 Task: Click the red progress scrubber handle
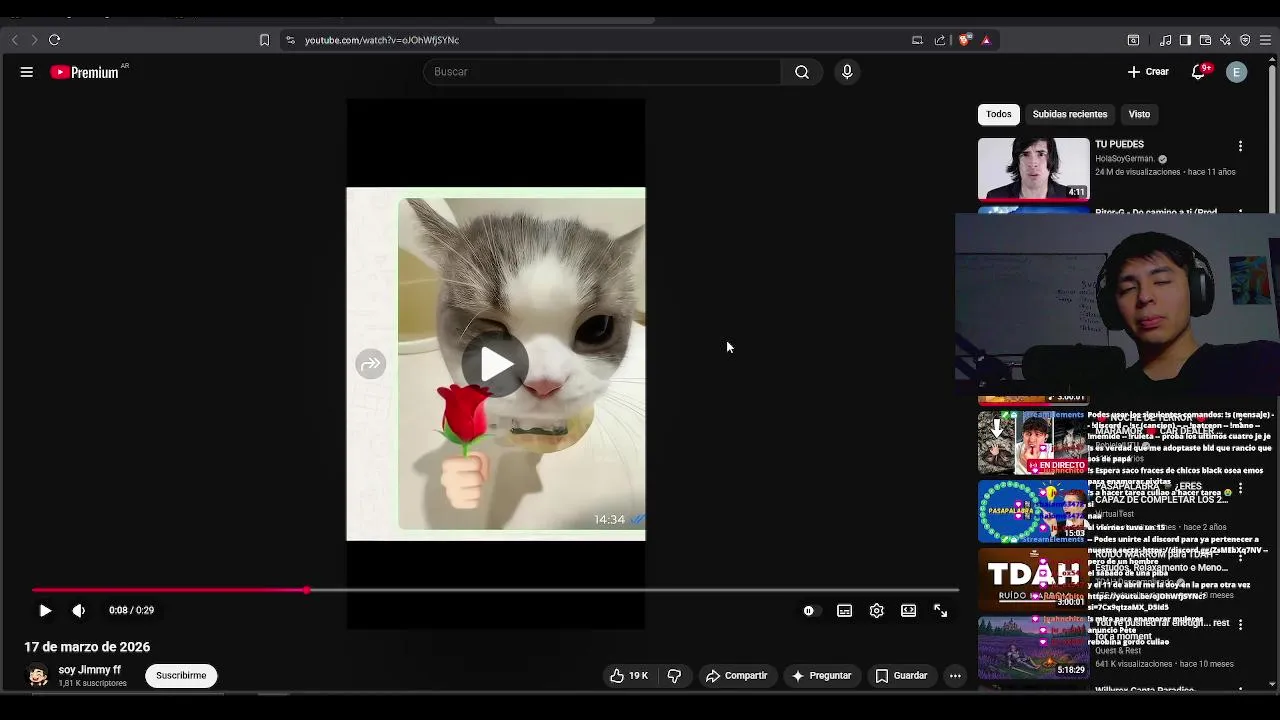(307, 590)
